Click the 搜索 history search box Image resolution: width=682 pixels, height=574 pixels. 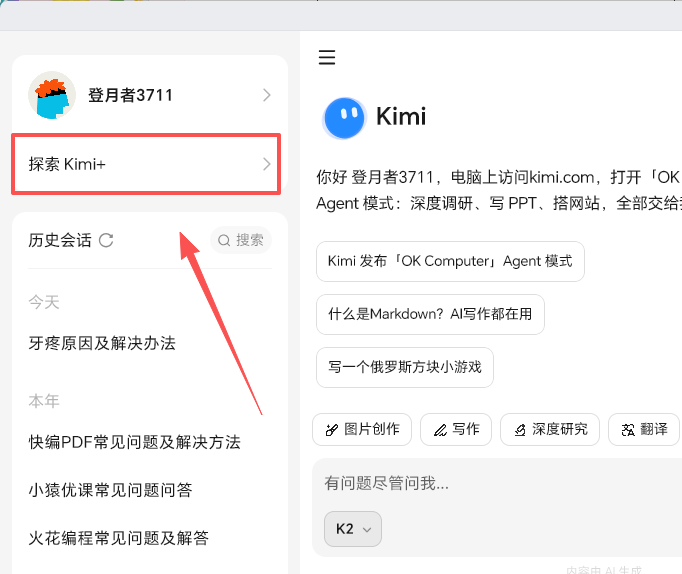pos(241,240)
